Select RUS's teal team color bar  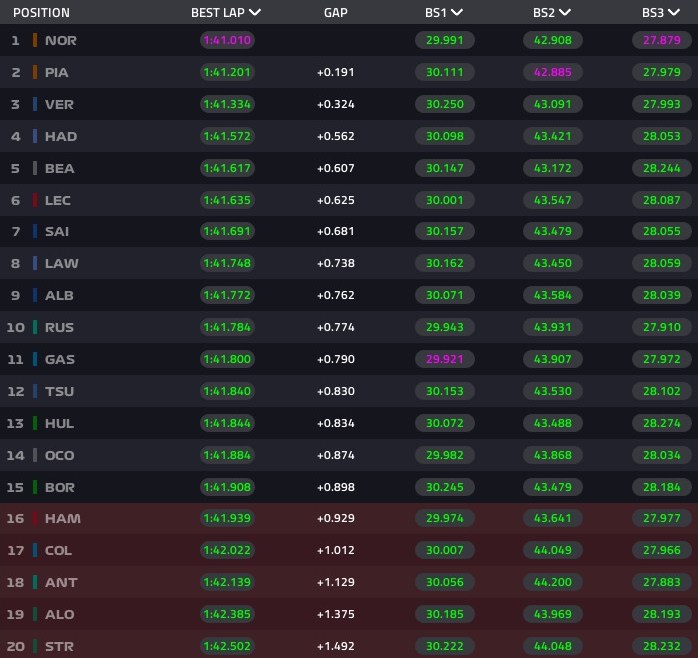(35, 327)
